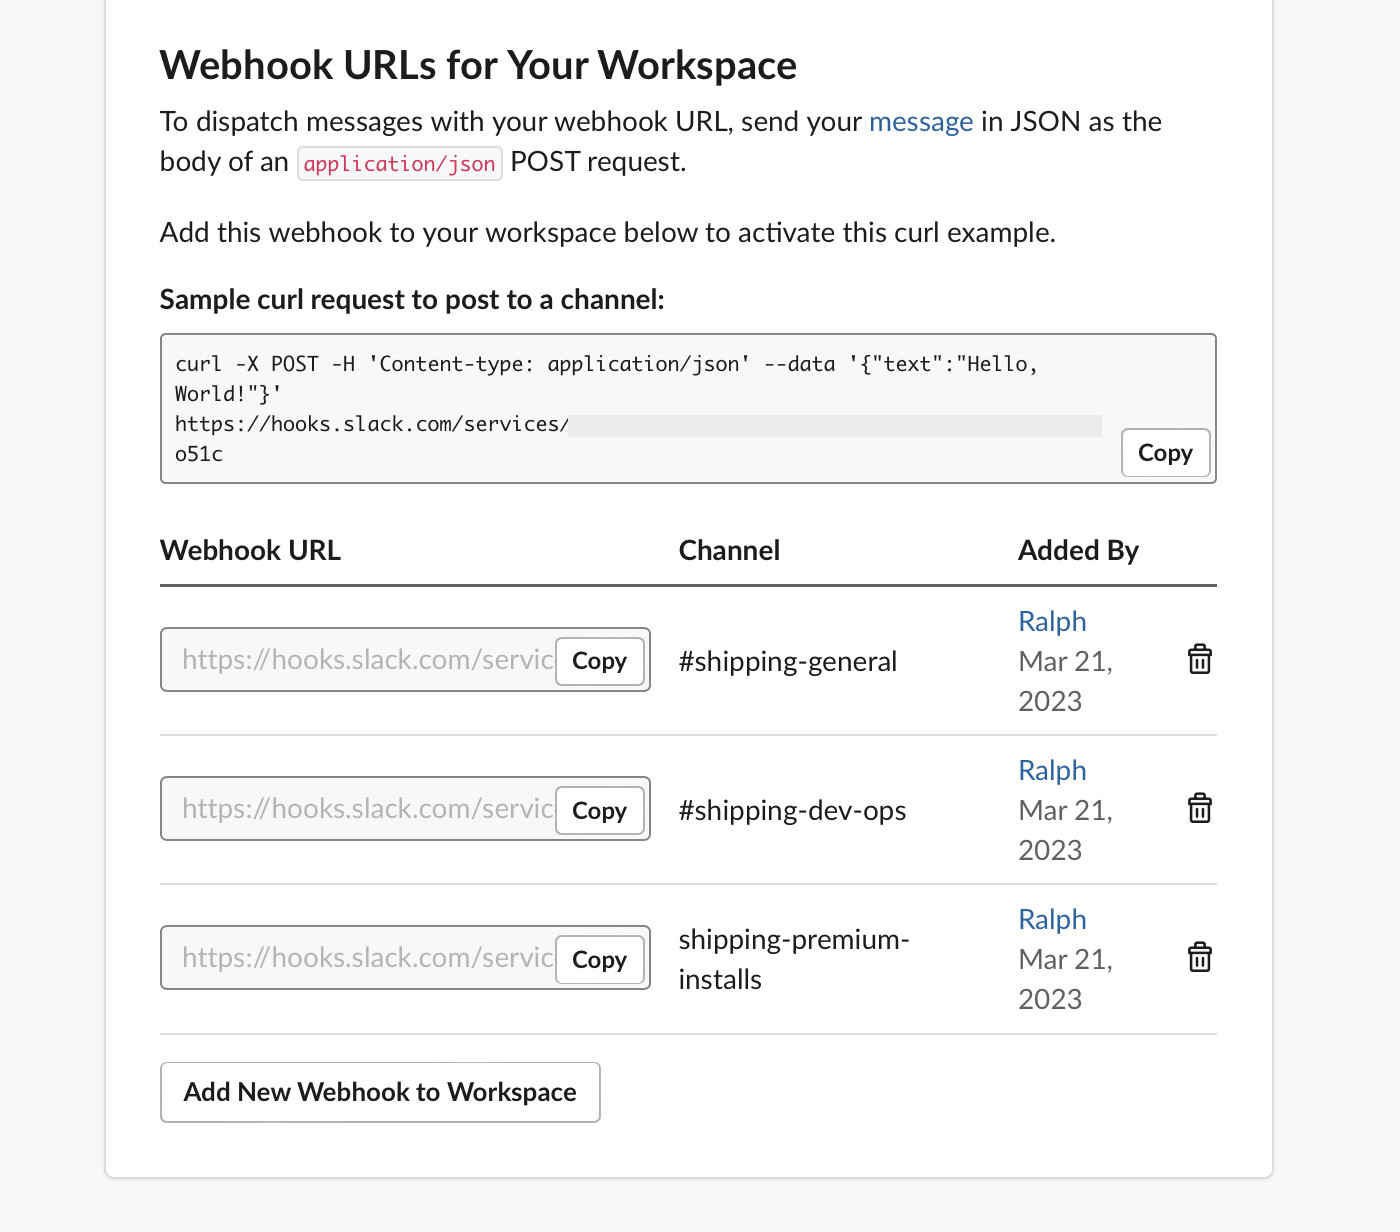Copy the #shipping-general webhook URL
Screen dimensions: 1400x1232
(x=599, y=660)
